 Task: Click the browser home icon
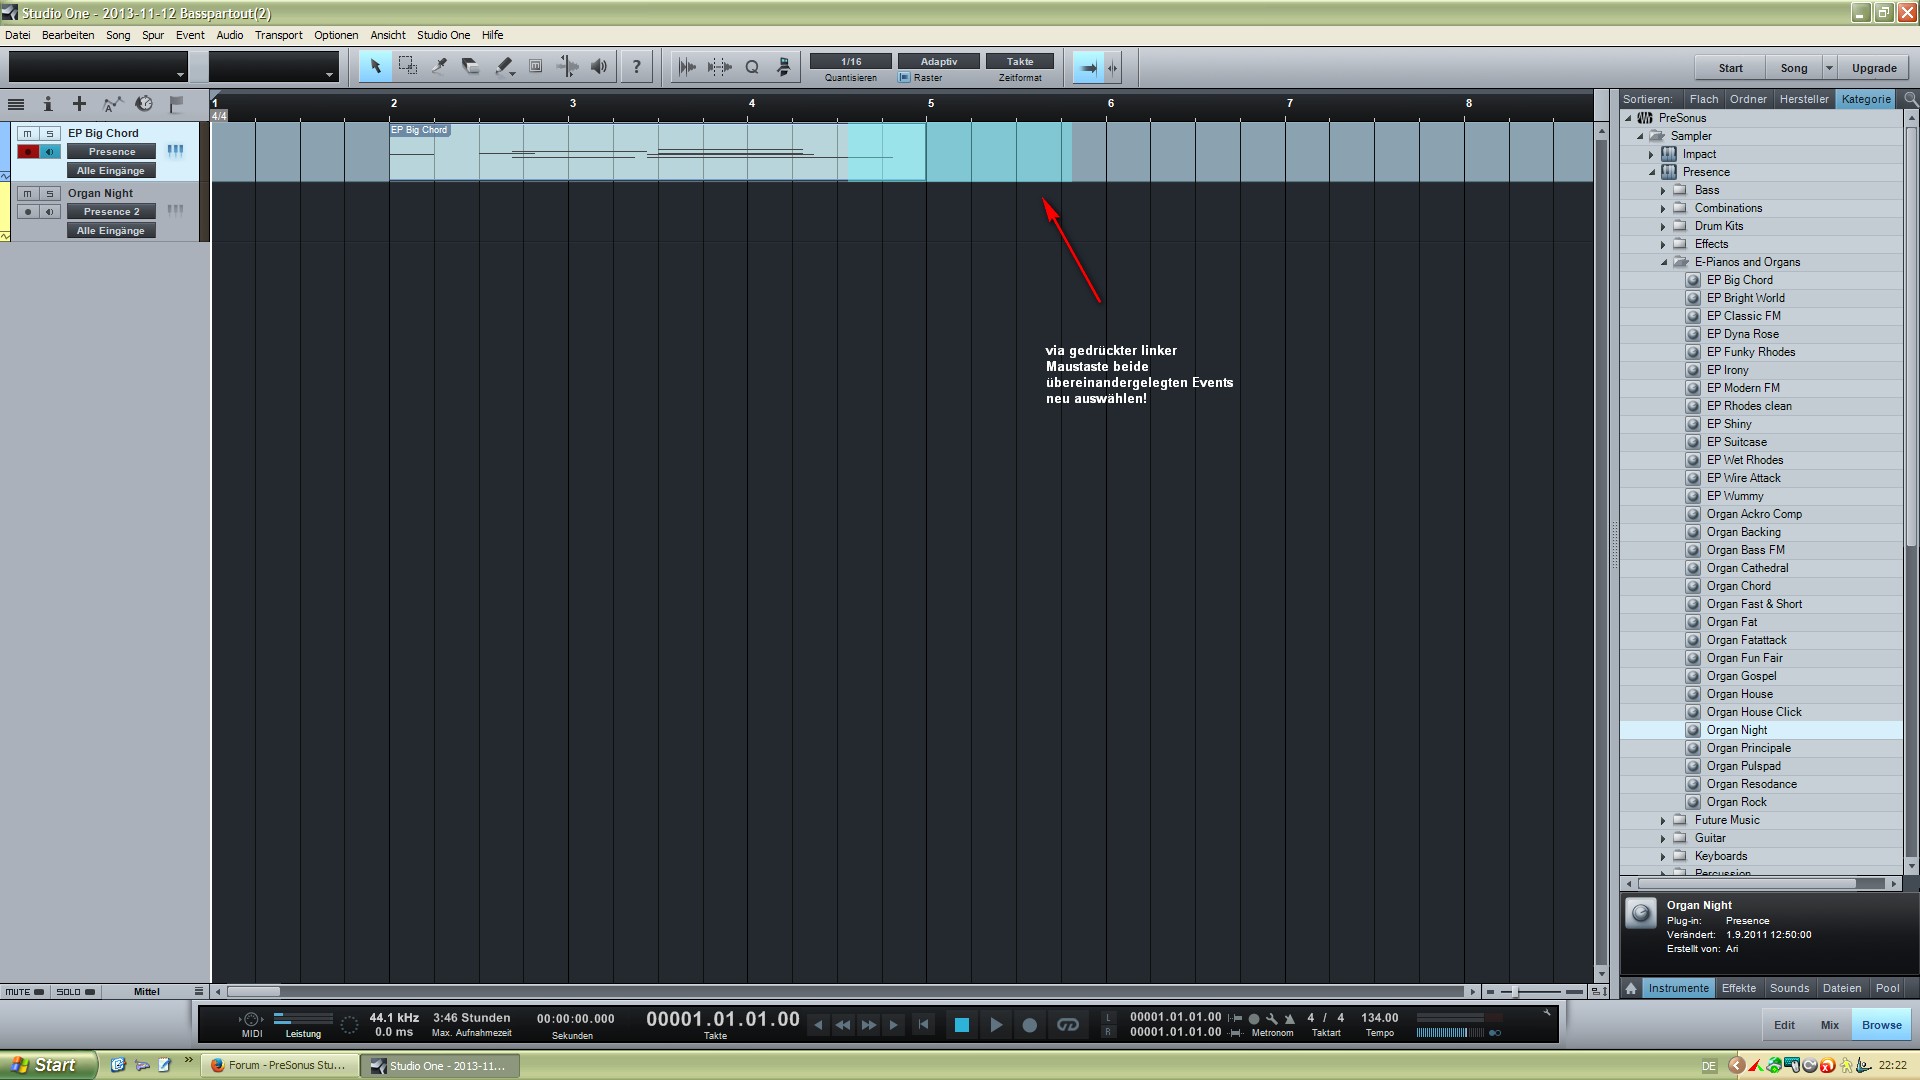1631,988
